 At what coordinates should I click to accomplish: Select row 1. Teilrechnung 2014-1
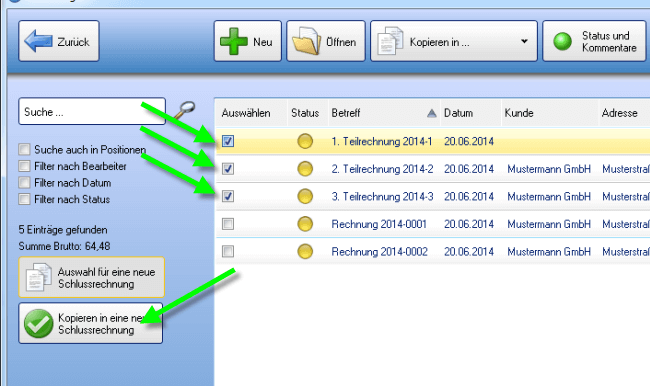[x=433, y=141]
